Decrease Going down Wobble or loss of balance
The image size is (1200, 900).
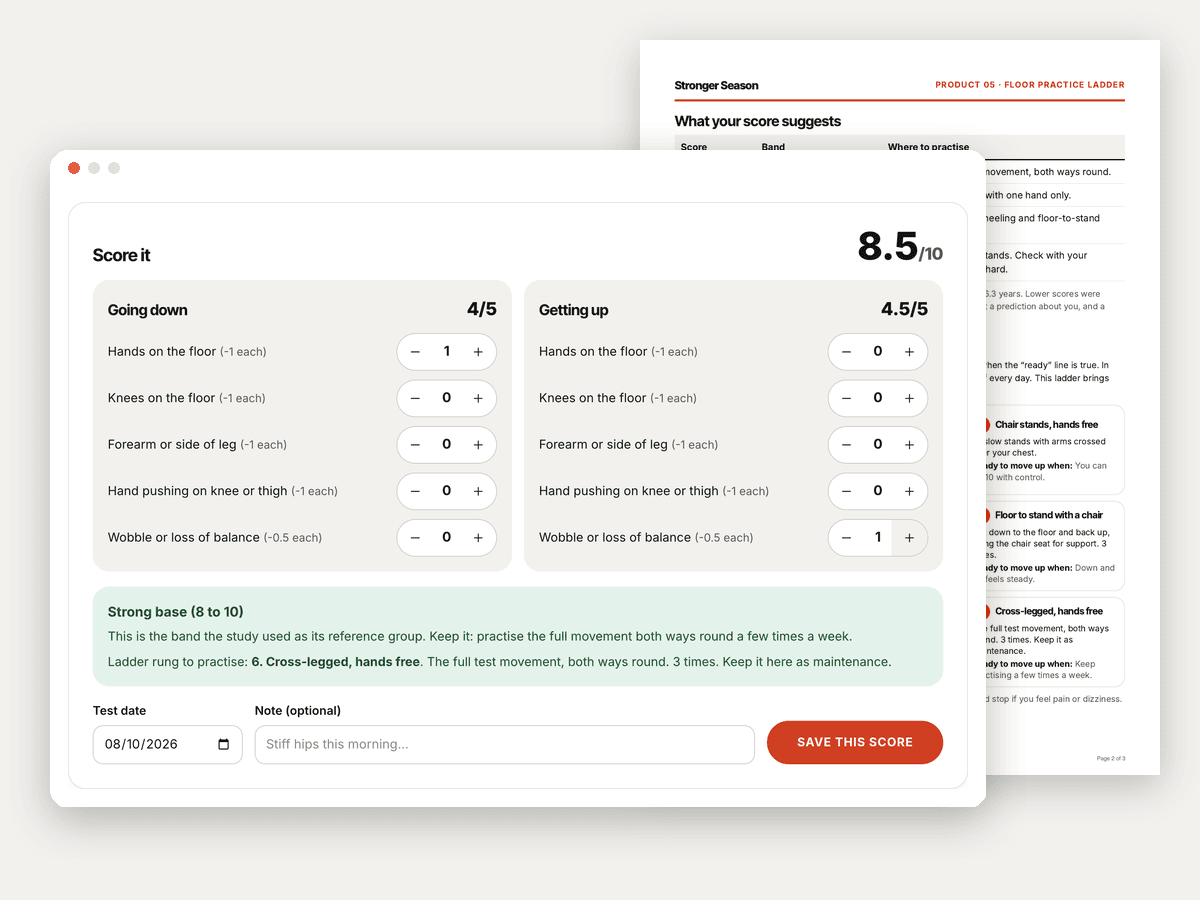pos(415,537)
